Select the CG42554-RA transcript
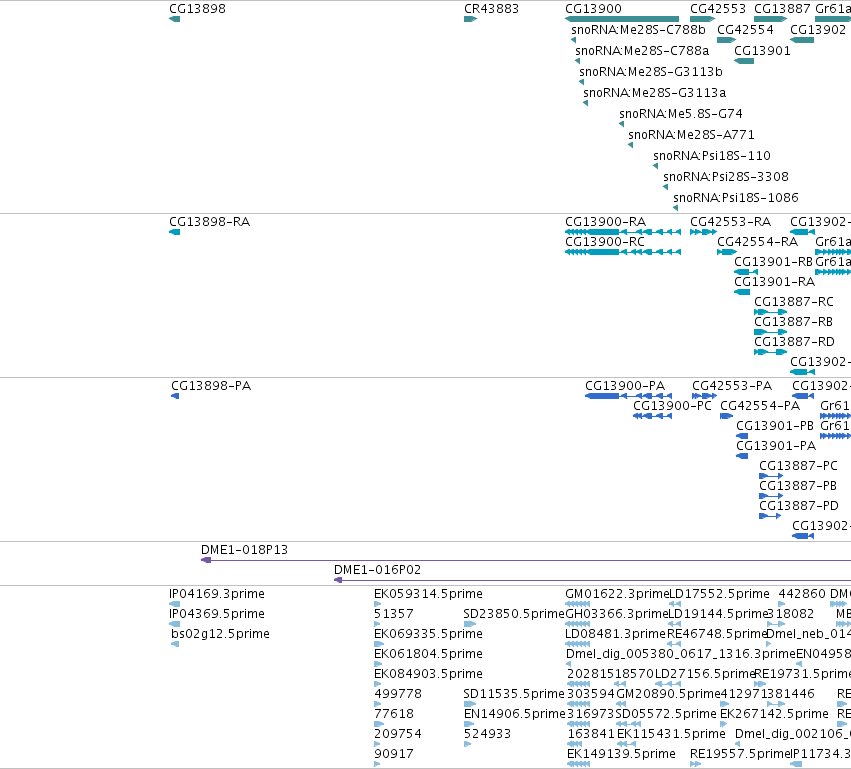851x769 pixels. click(x=727, y=252)
